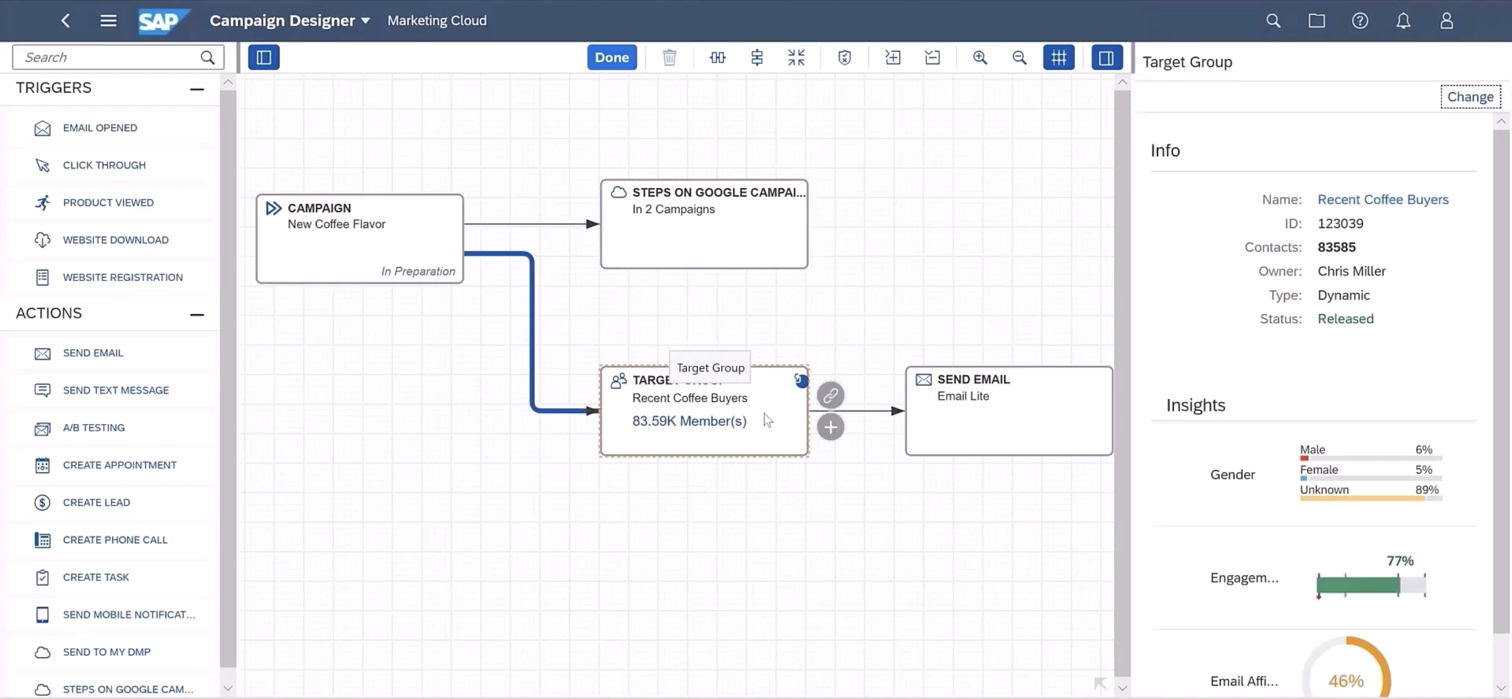This screenshot has width=1512, height=699.
Task: Toggle the grid display in the canvas toolbar
Action: pos(1058,57)
